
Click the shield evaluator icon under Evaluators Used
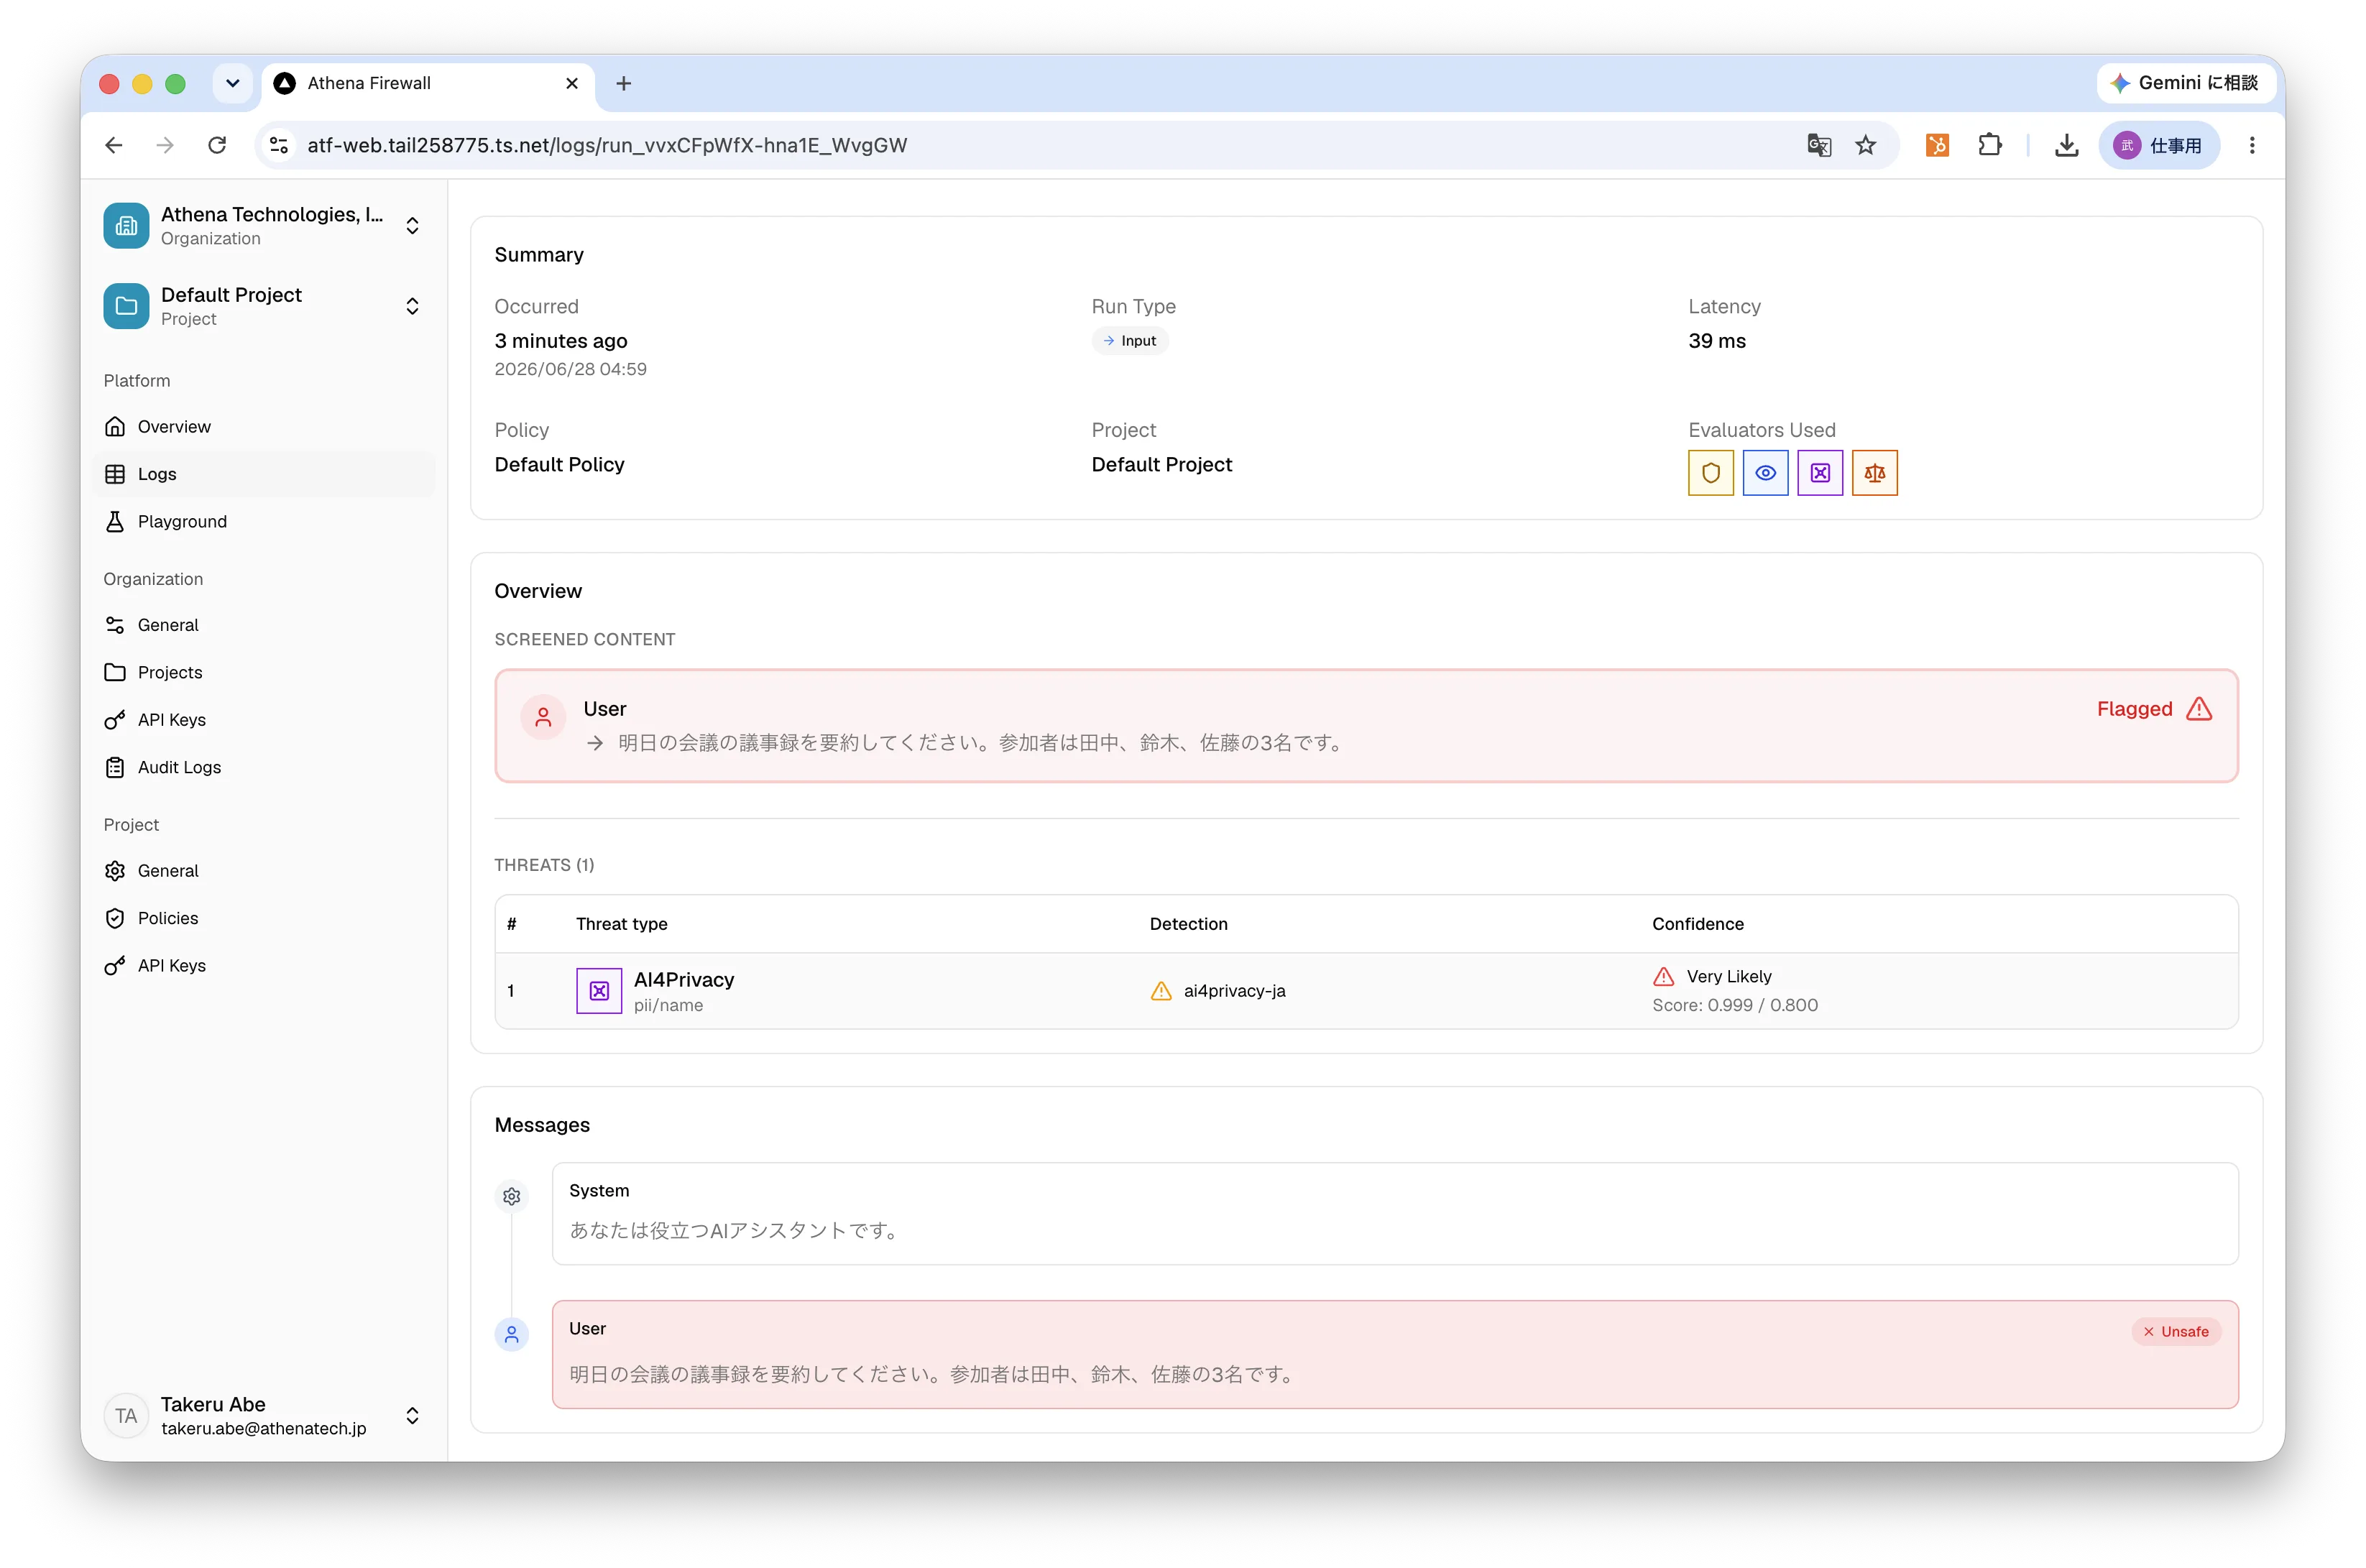[1710, 473]
